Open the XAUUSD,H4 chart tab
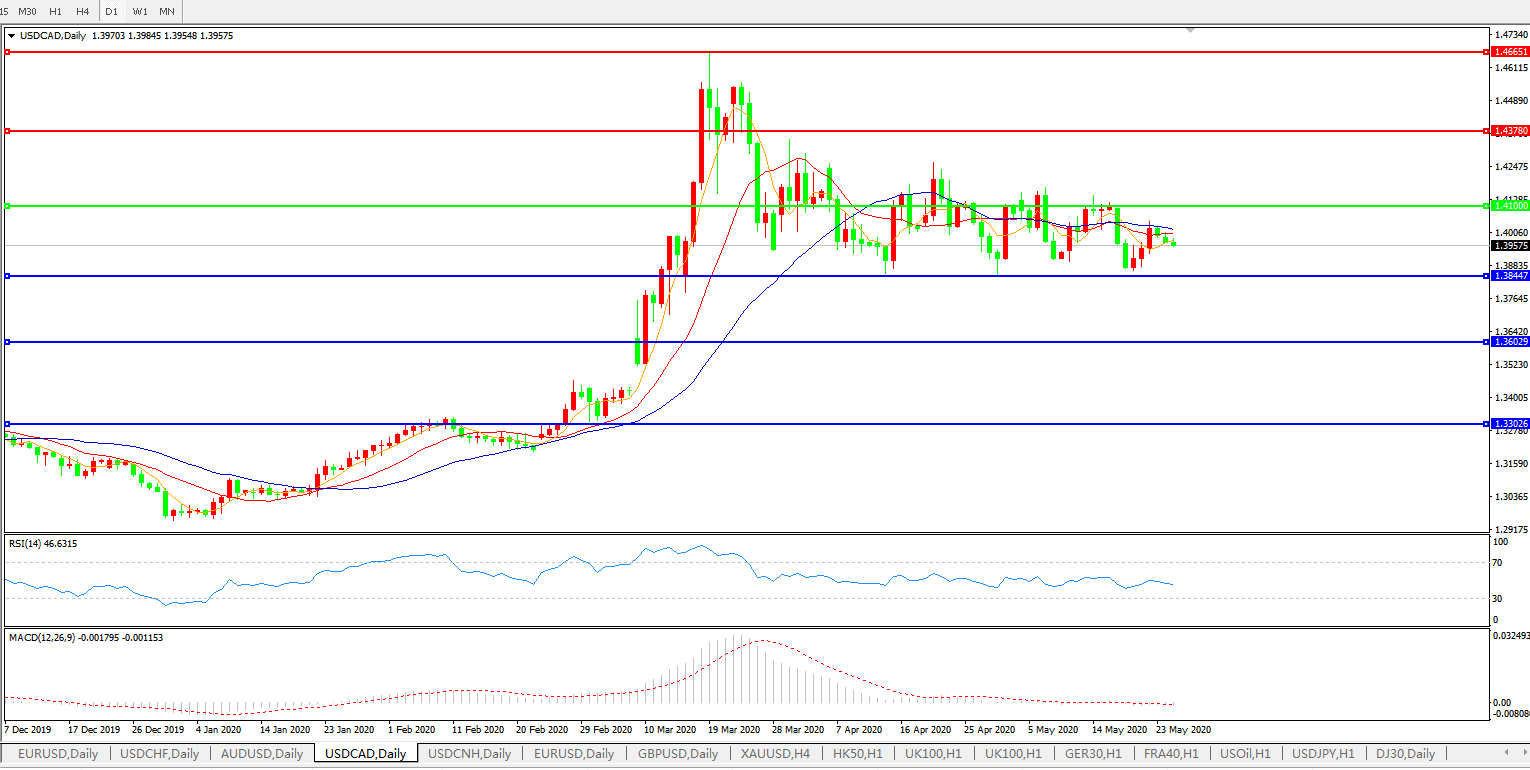This screenshot has height=770, width=1530. 775,754
